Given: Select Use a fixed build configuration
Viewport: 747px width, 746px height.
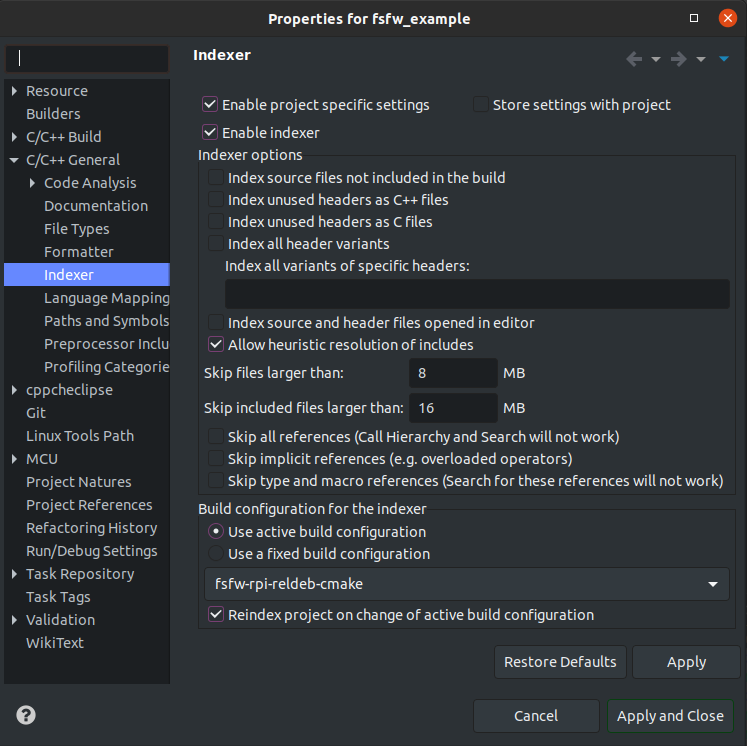Looking at the screenshot, I should tap(216, 554).
